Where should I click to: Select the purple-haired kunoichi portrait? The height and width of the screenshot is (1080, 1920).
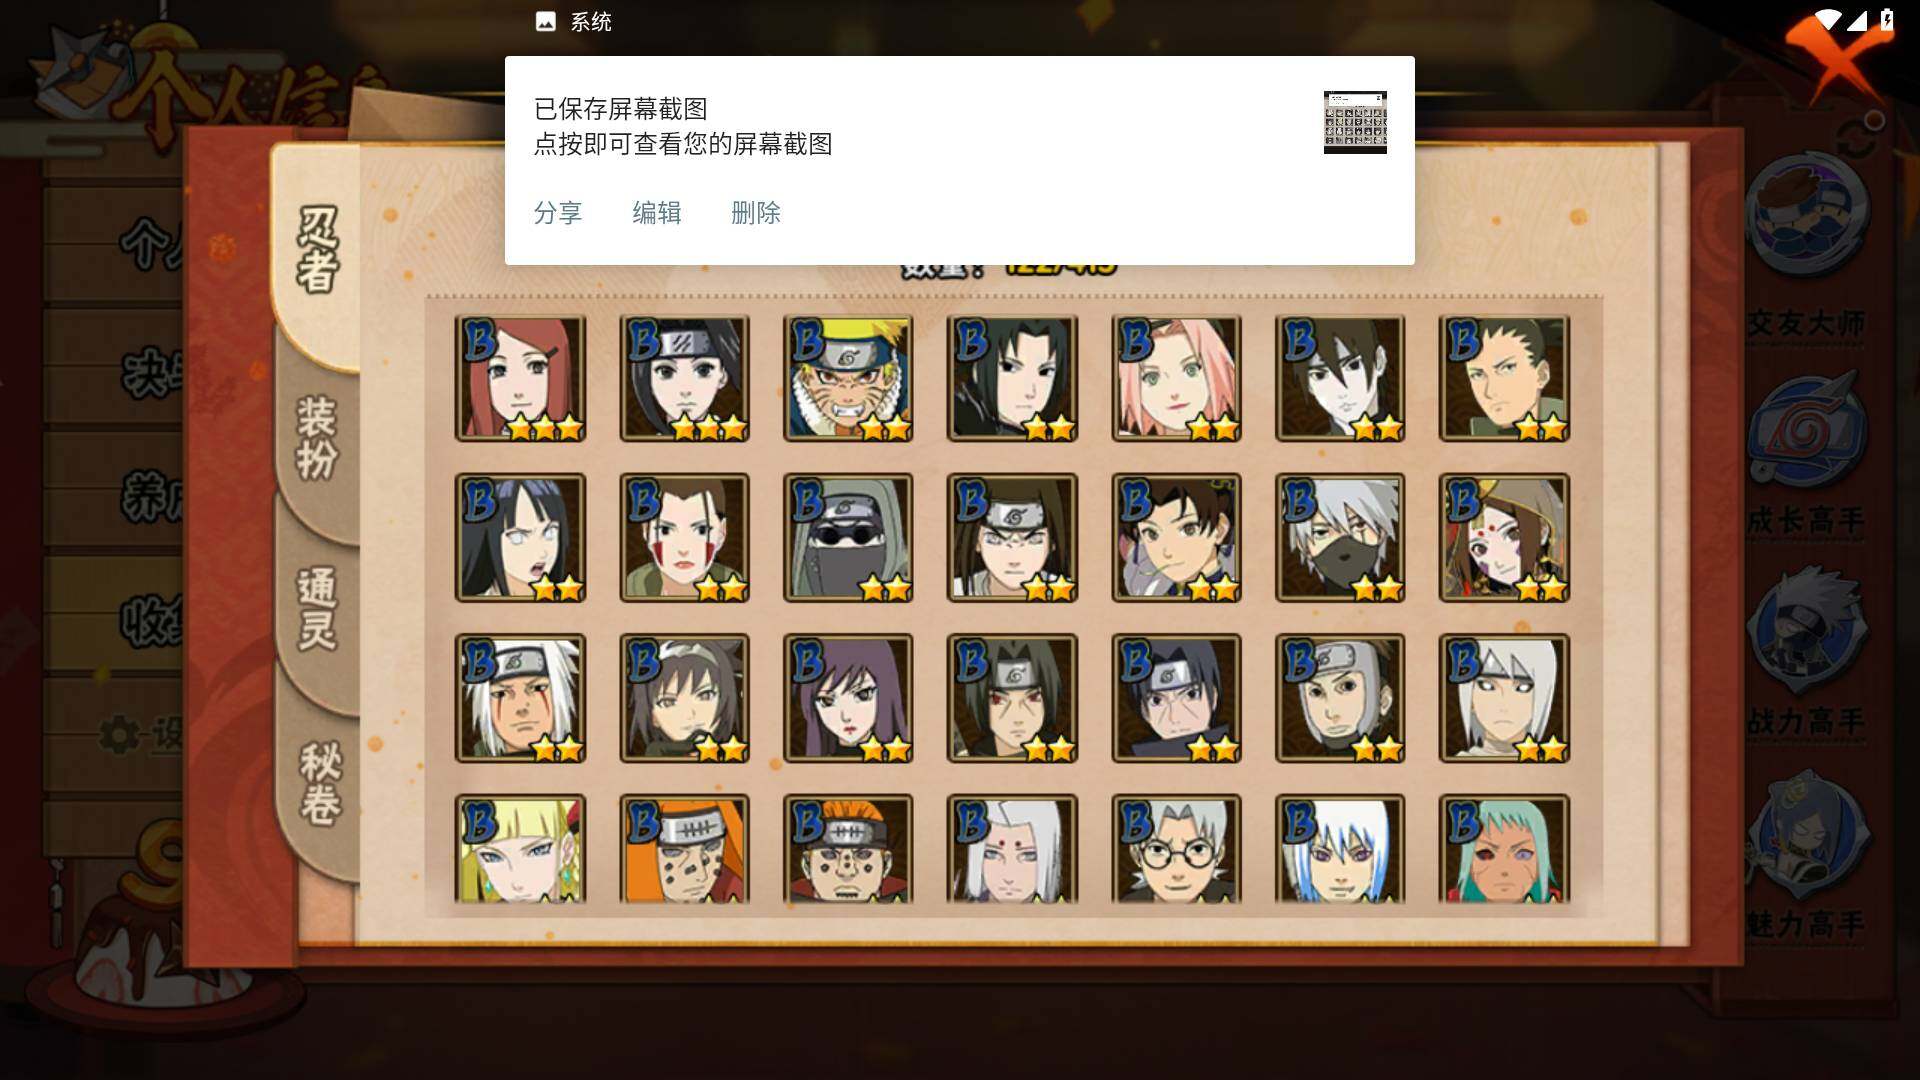click(x=848, y=698)
